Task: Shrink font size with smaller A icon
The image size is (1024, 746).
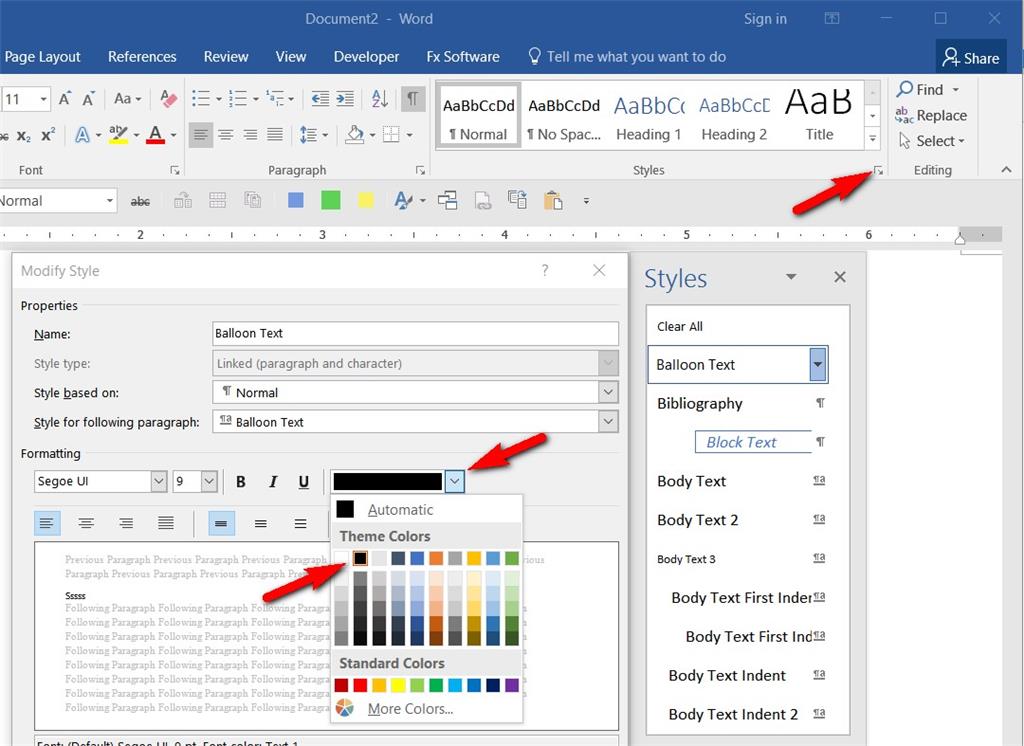Action: 88,99
